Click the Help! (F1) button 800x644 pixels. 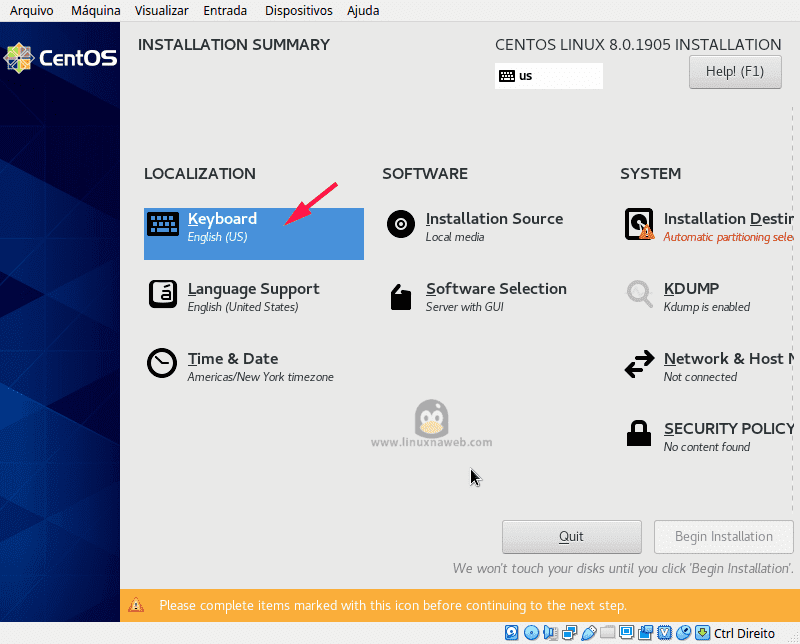click(735, 72)
